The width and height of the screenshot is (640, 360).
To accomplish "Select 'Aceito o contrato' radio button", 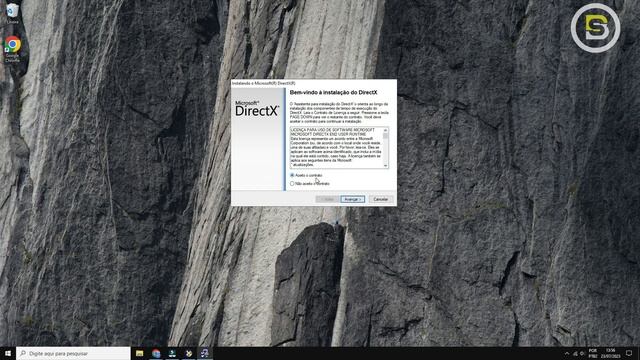I will coord(292,175).
